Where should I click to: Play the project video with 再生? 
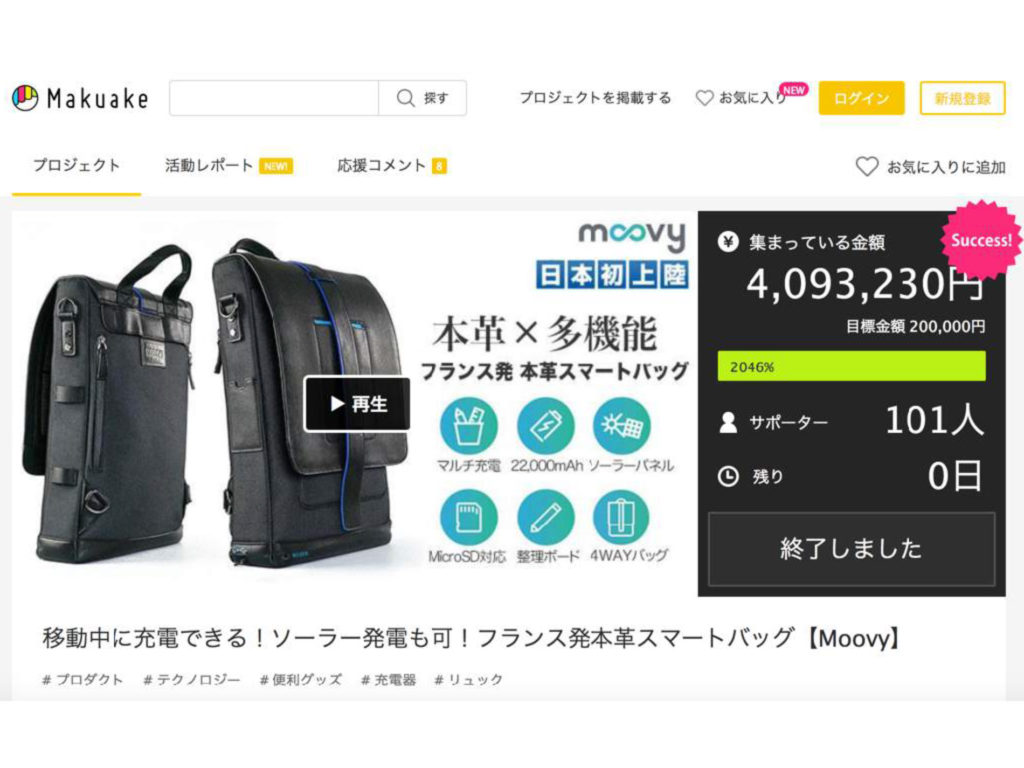[x=357, y=404]
